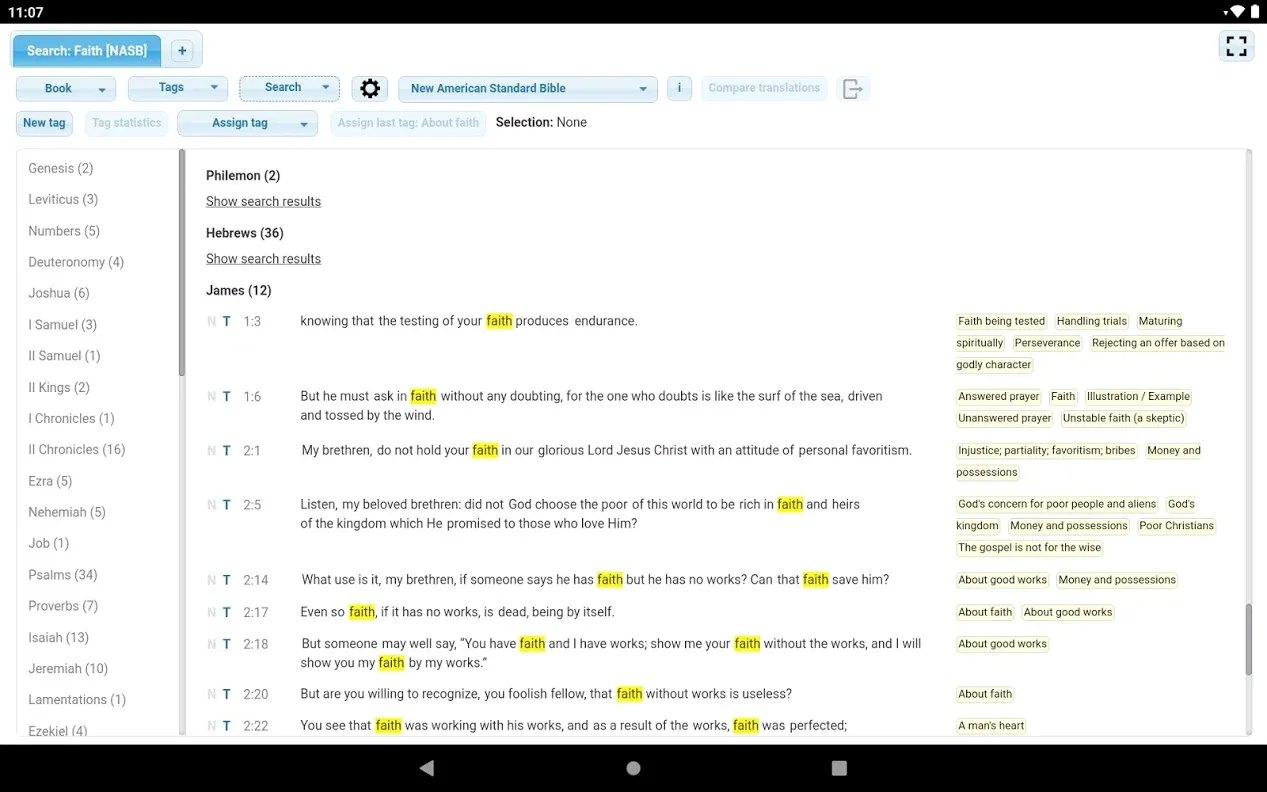Click 'The gospel is not for the wise' tag

coord(1029,548)
